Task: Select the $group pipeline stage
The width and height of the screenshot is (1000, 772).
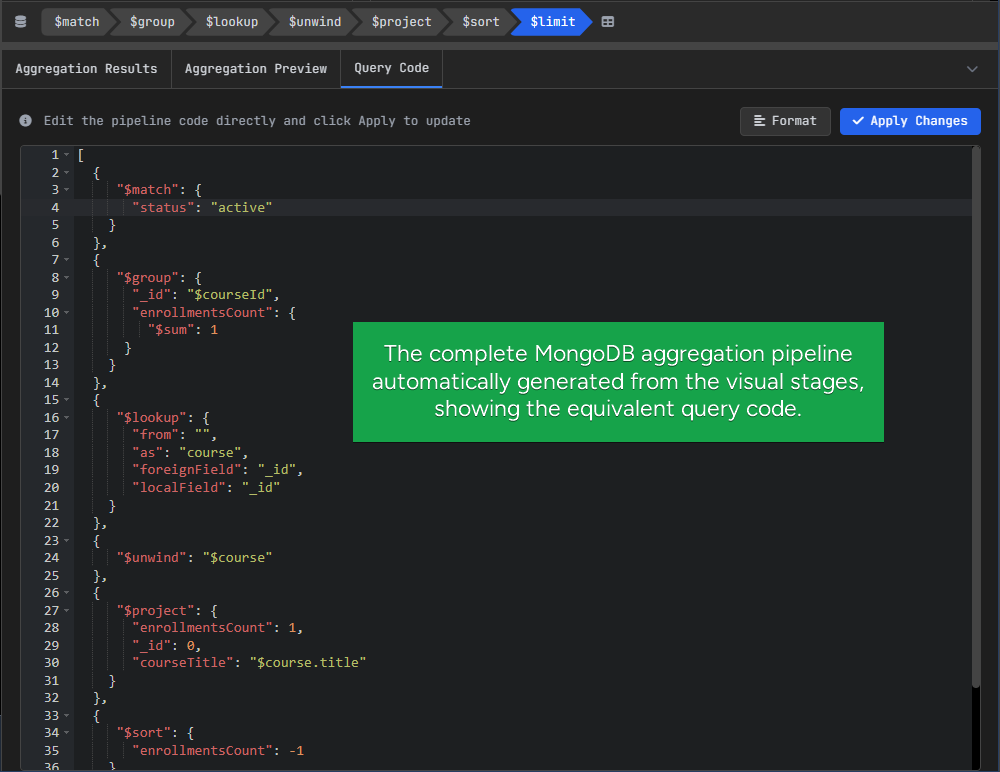Action: 152,22
